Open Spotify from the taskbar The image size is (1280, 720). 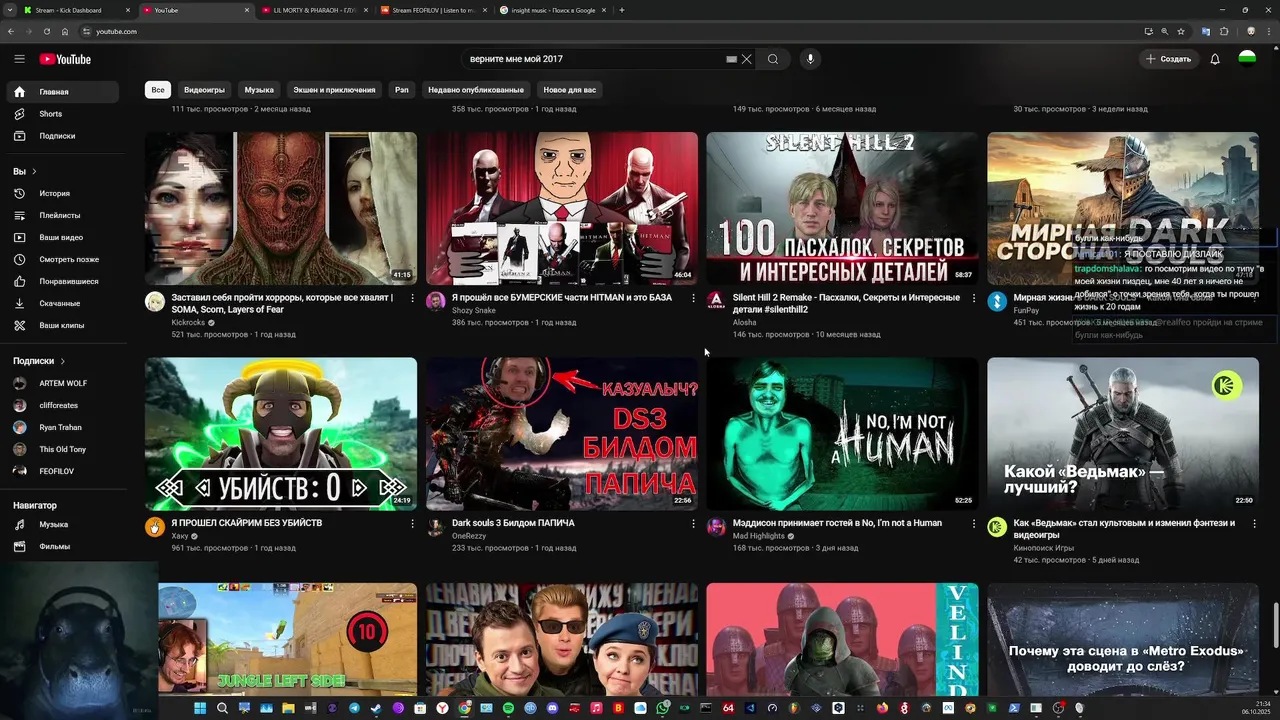click(508, 708)
